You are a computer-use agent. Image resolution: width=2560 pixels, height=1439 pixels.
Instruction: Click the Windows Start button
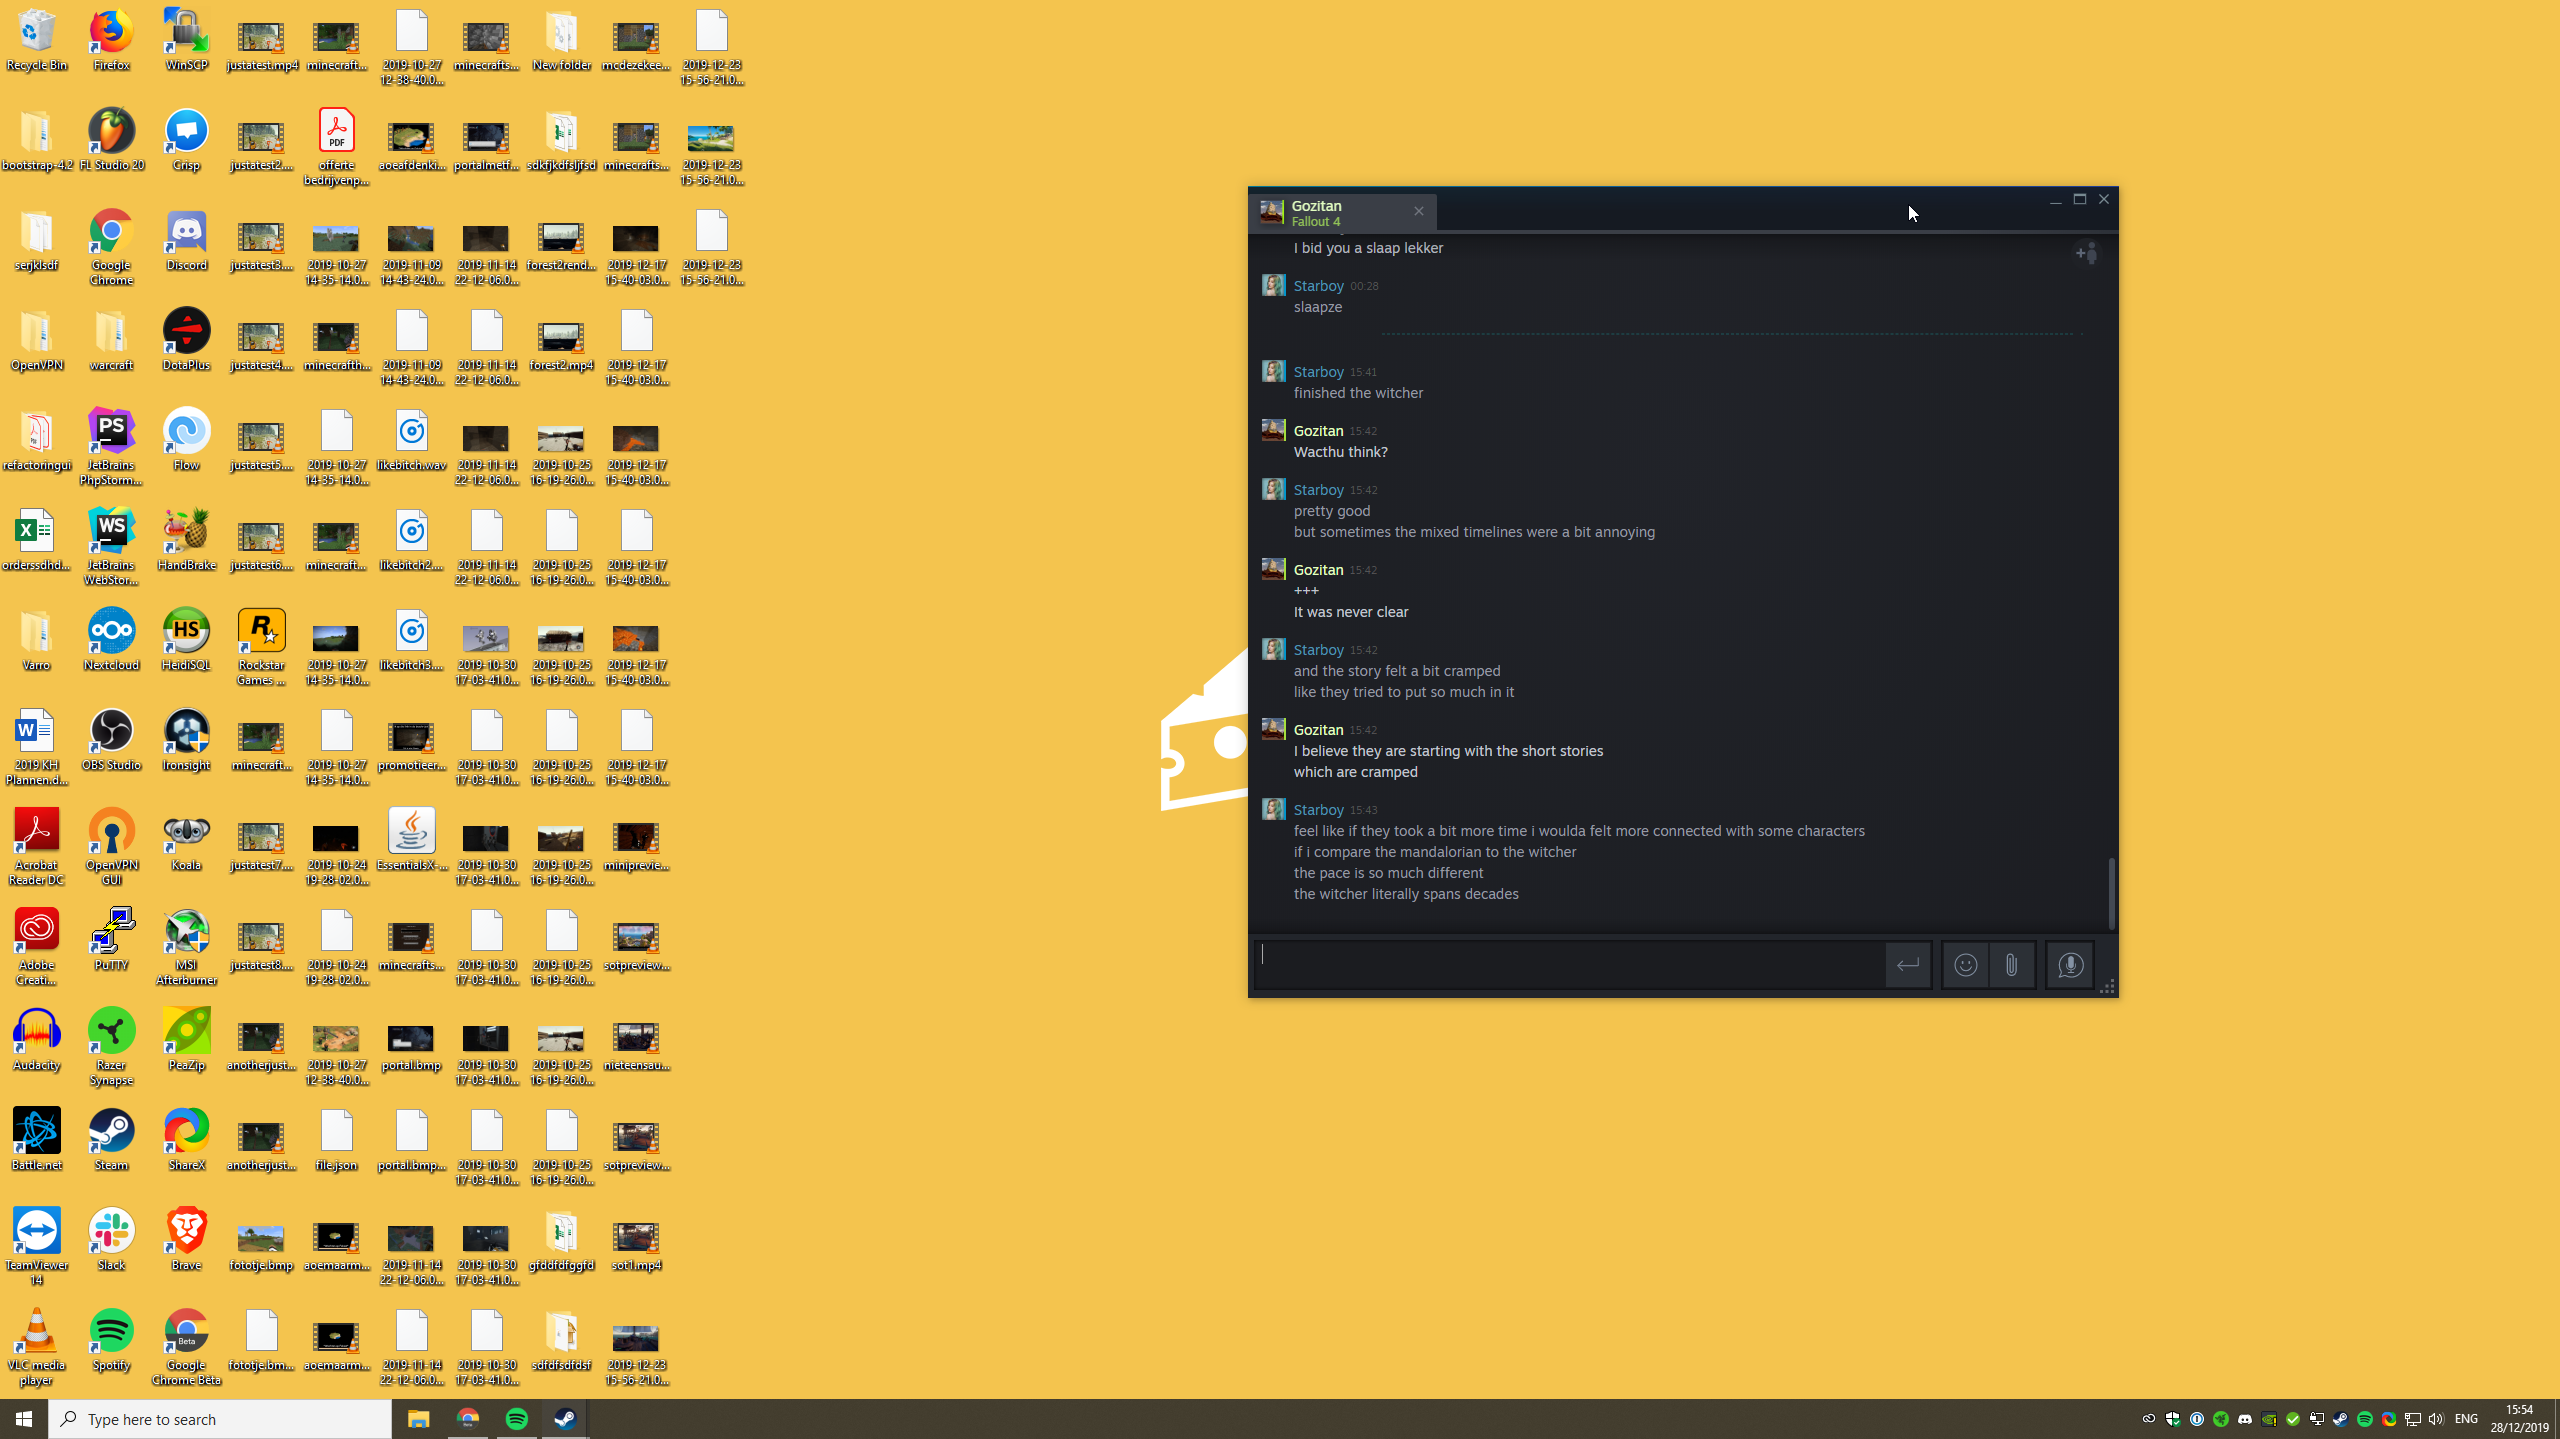tap(24, 1419)
